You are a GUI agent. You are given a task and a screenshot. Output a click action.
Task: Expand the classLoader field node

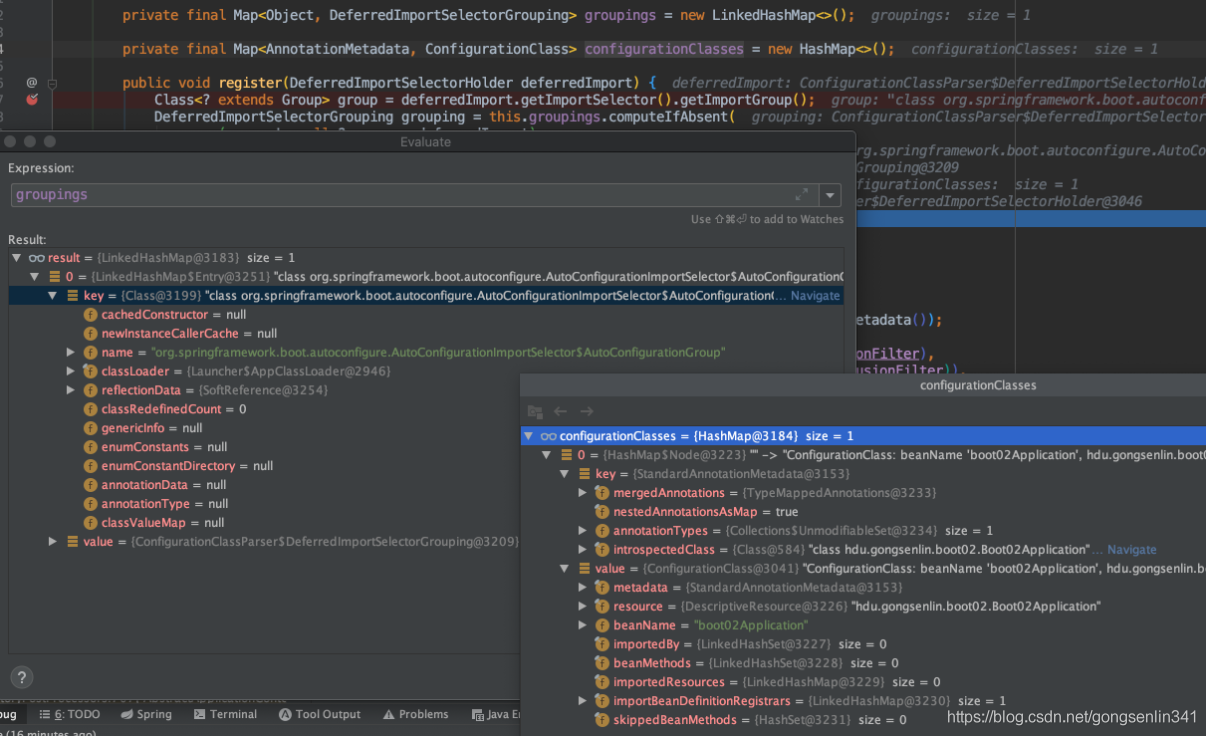pos(71,371)
